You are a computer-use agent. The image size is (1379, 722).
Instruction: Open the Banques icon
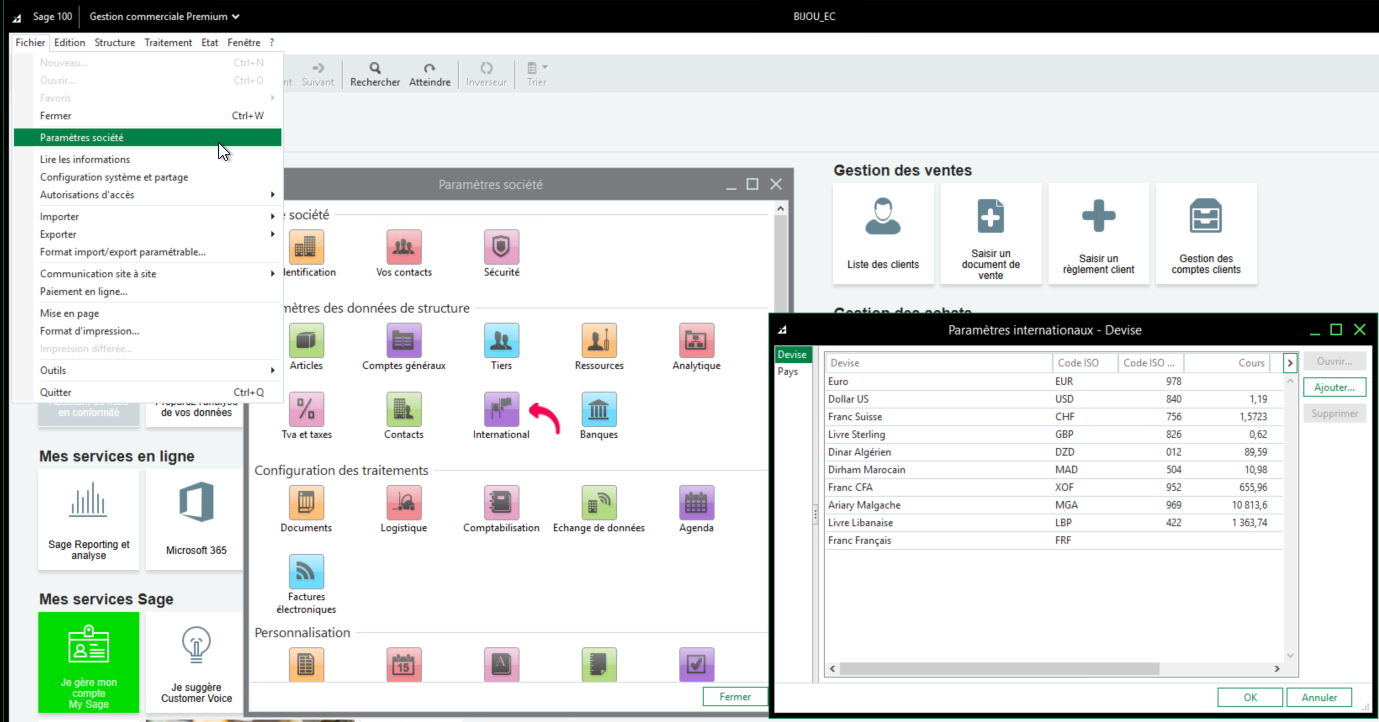(x=598, y=410)
